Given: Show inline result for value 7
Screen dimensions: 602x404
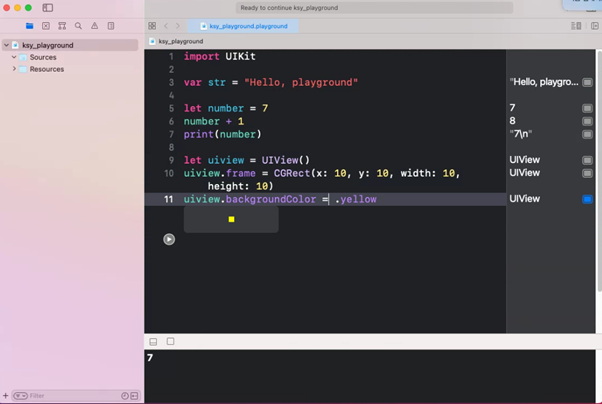Looking at the screenshot, I should click(x=587, y=108).
